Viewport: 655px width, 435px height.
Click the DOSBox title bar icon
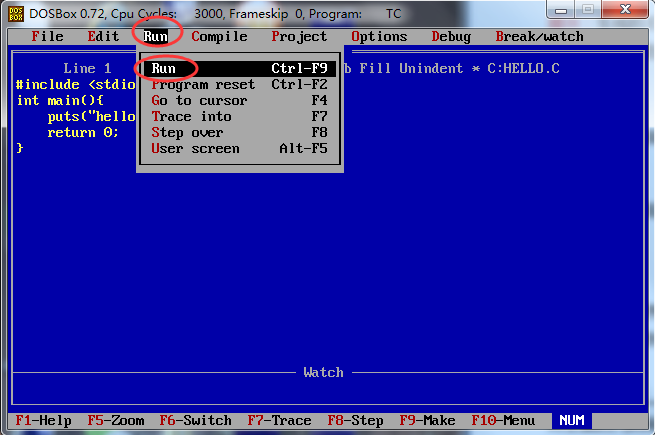coord(16,14)
